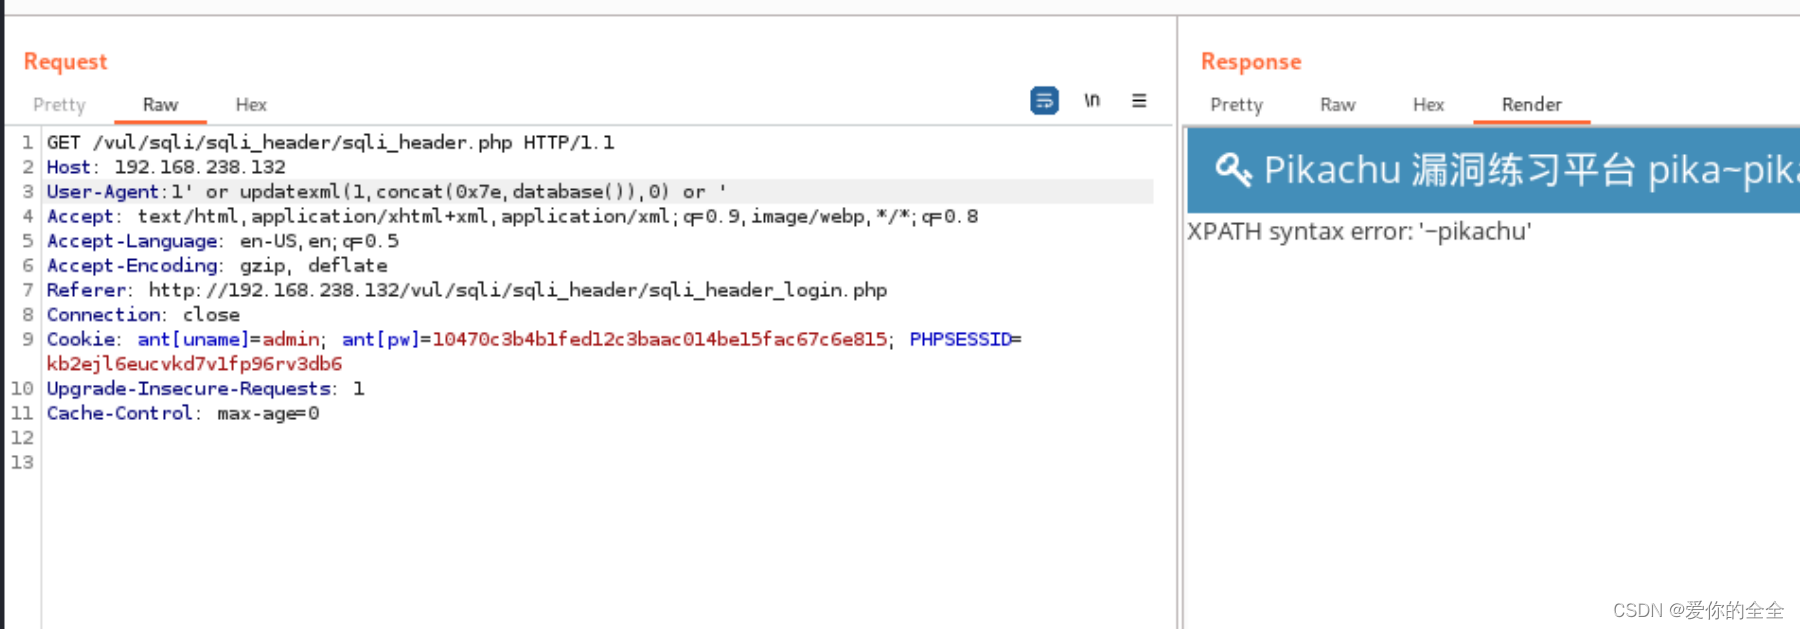
Task: Switch to the Request Raw tab
Action: pos(160,105)
